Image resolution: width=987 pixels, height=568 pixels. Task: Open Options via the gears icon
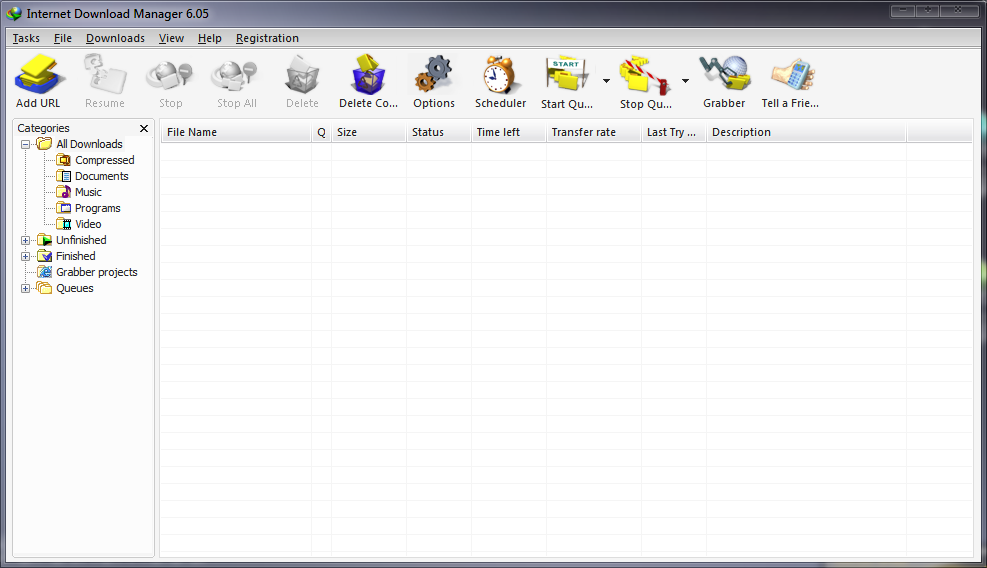pyautogui.click(x=434, y=74)
